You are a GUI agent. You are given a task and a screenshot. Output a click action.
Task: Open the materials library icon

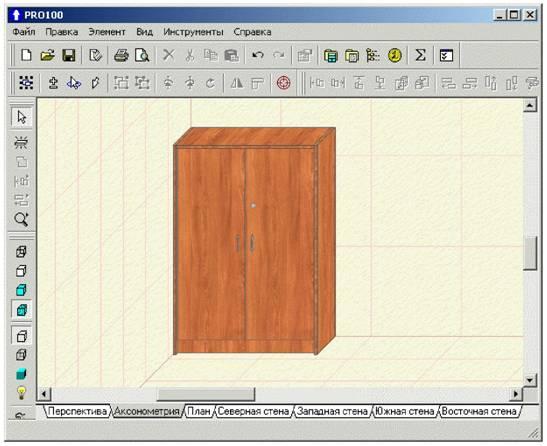coord(352,55)
